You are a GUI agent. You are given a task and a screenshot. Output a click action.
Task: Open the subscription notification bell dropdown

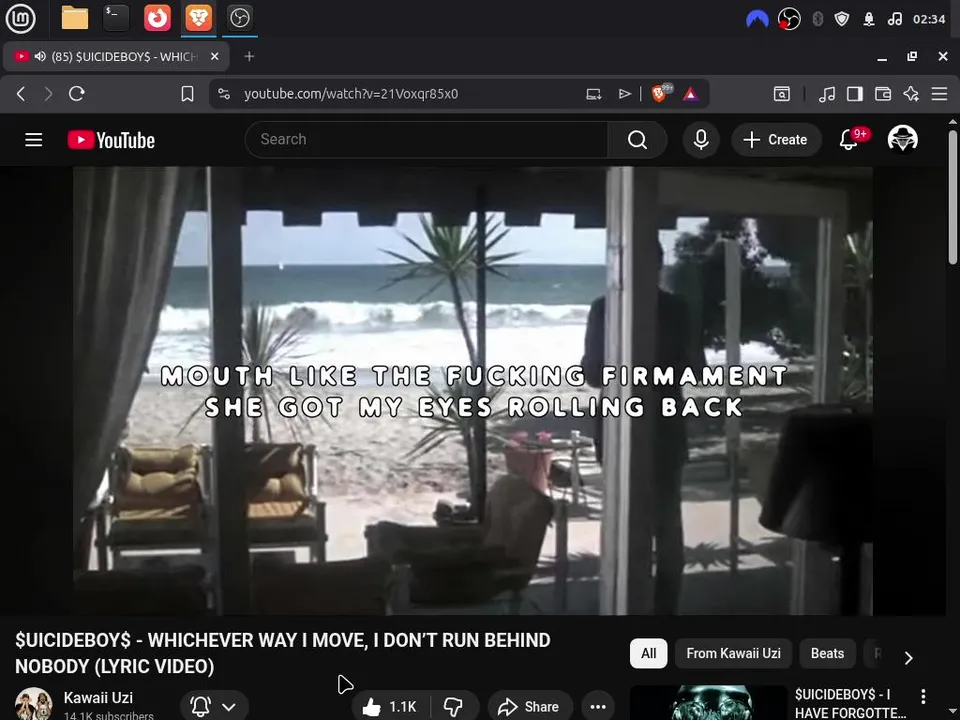214,707
